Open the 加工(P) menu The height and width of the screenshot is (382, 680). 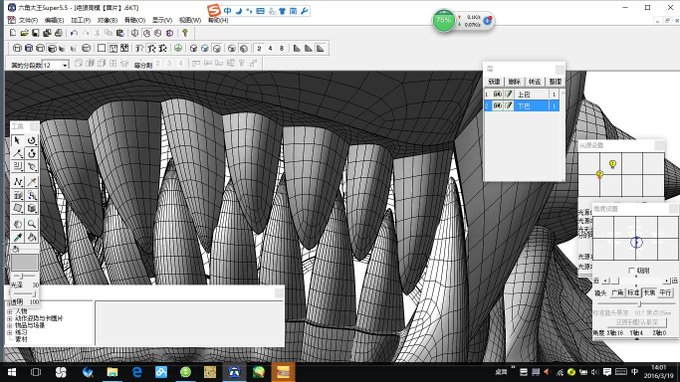[x=81, y=20]
